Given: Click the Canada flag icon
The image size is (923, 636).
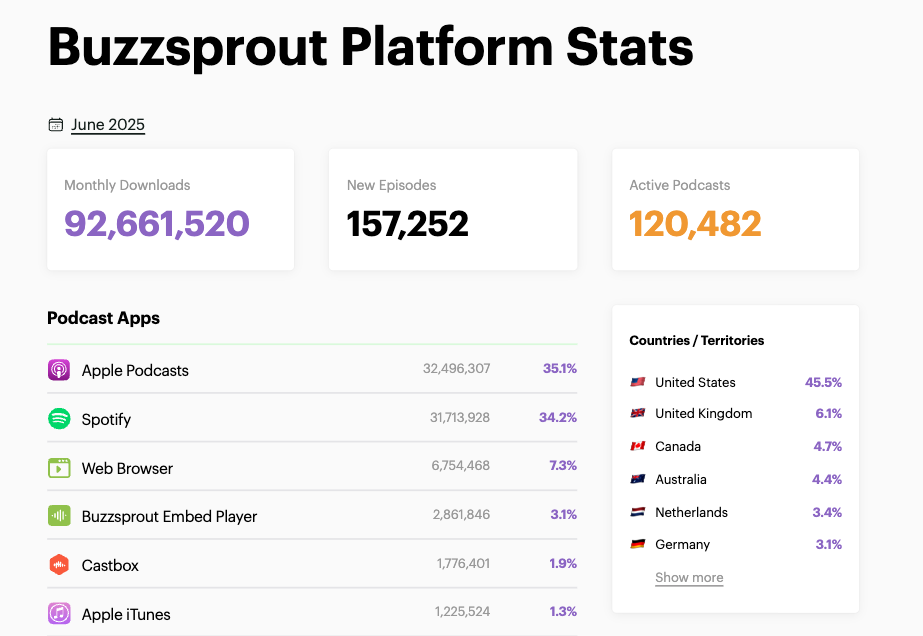Looking at the screenshot, I should point(637,446).
